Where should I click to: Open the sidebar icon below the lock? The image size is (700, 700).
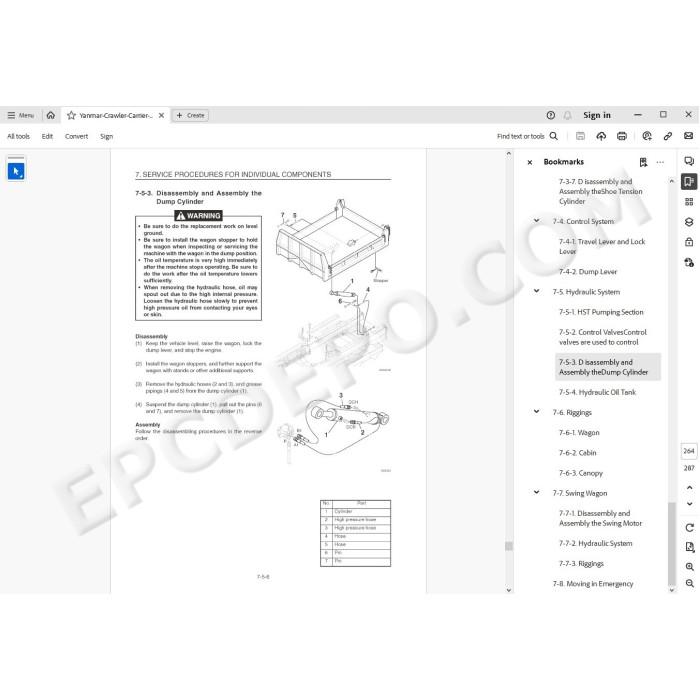click(689, 262)
